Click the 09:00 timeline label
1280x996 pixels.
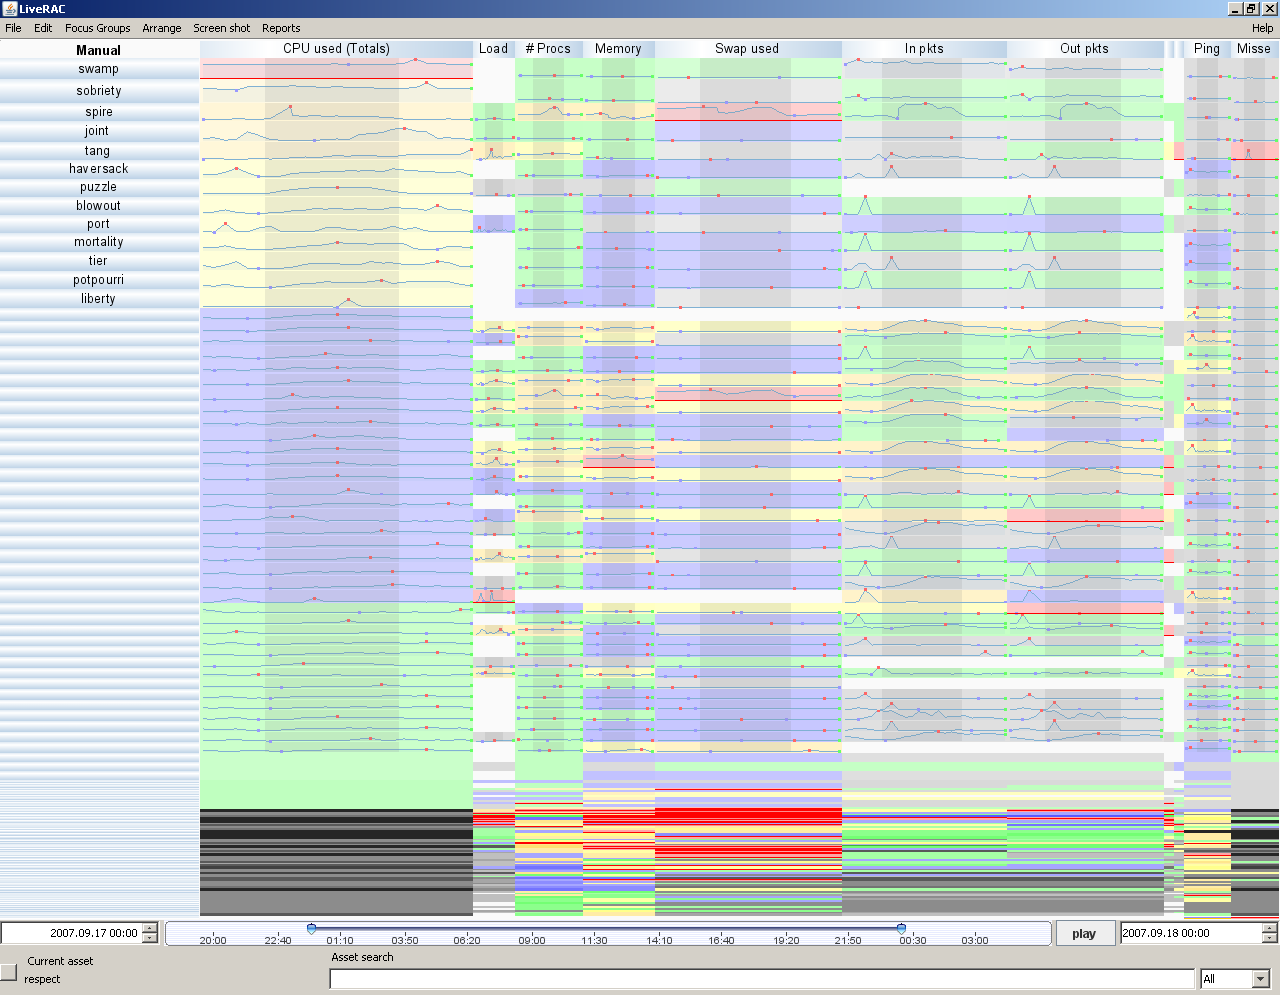(532, 940)
